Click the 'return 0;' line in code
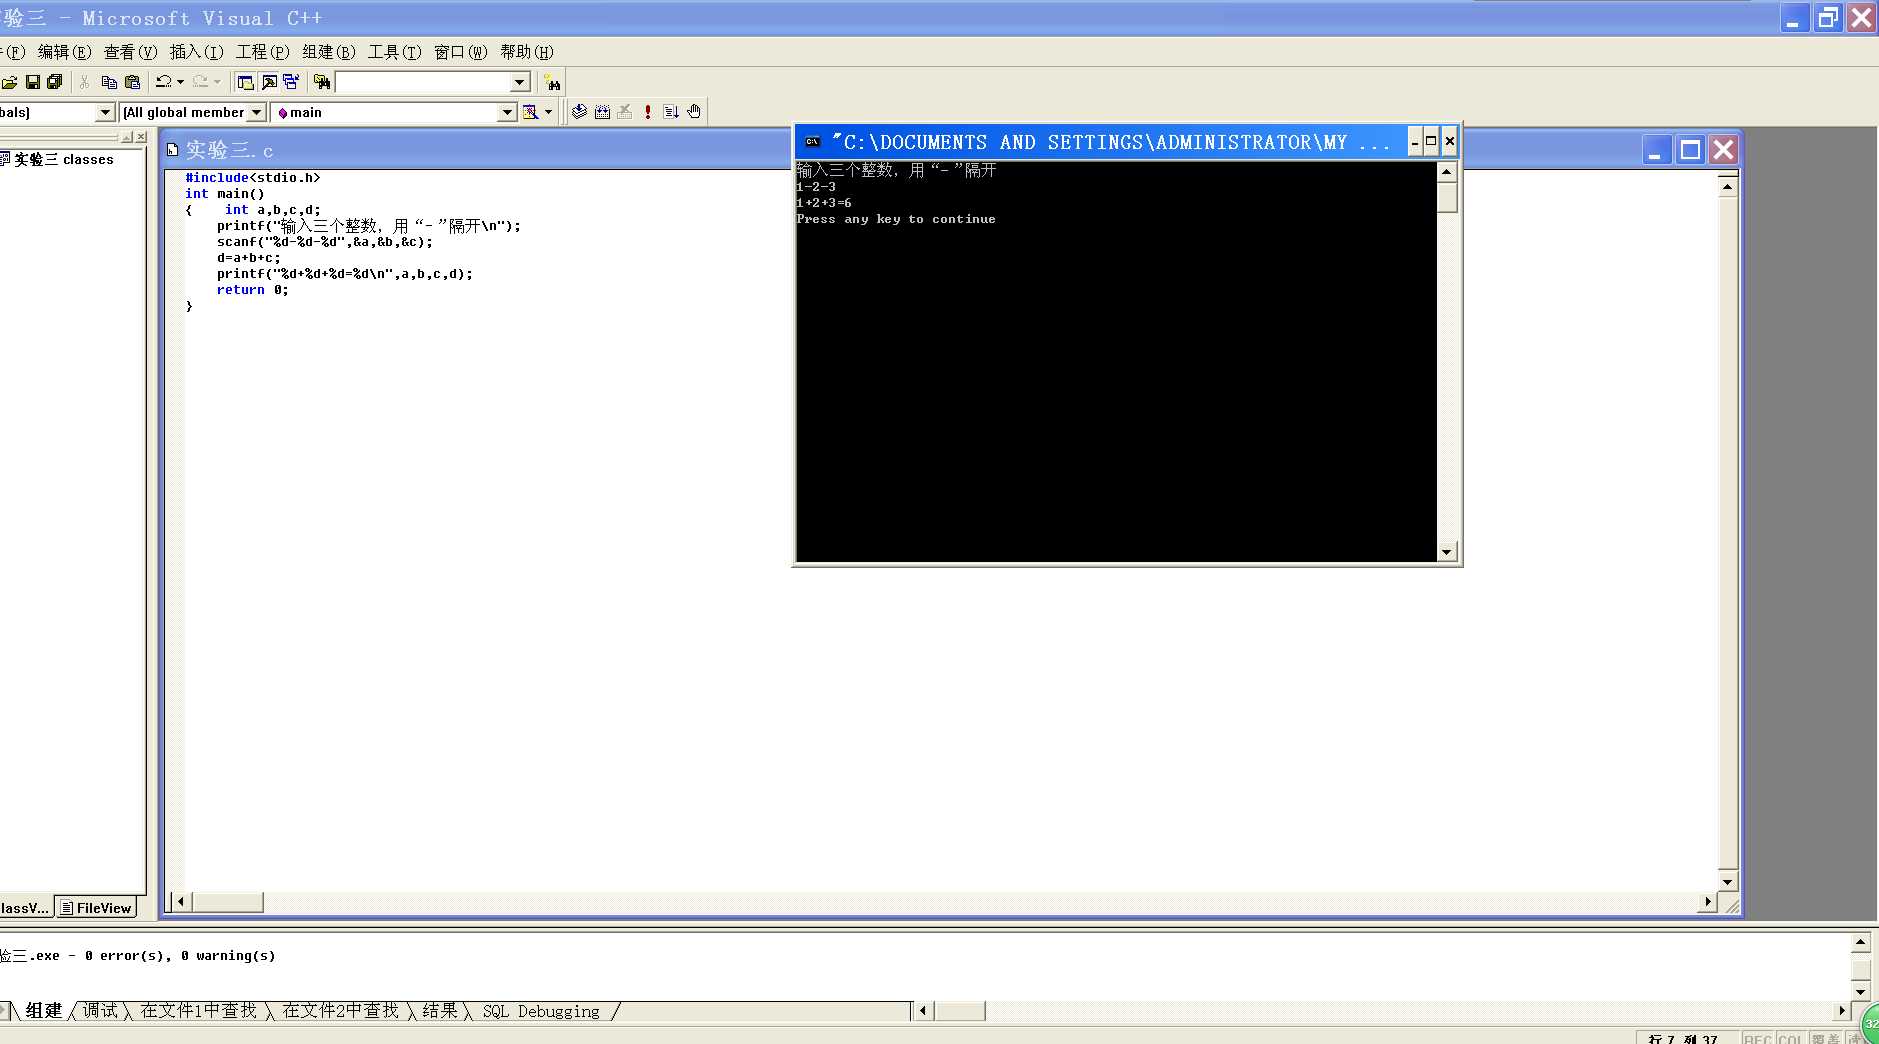Viewport: 1879px width, 1044px height. pyautogui.click(x=252, y=290)
